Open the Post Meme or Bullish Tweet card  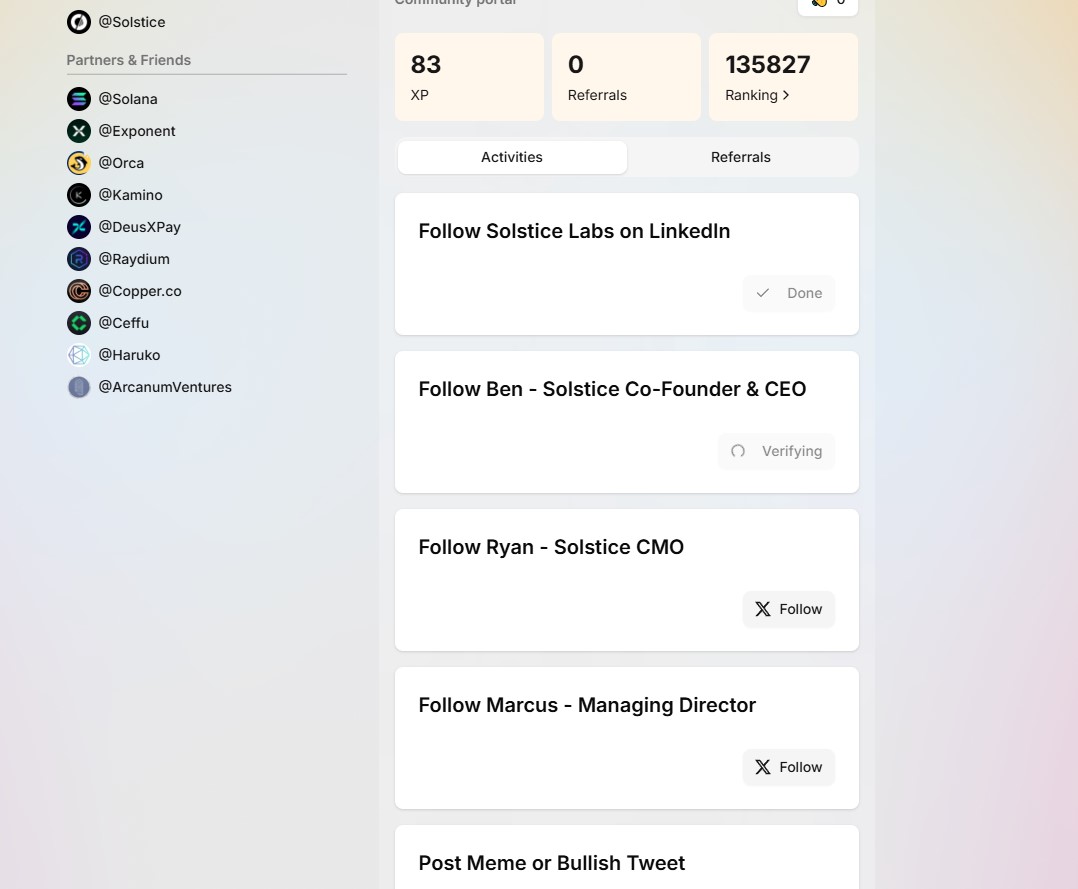(626, 861)
